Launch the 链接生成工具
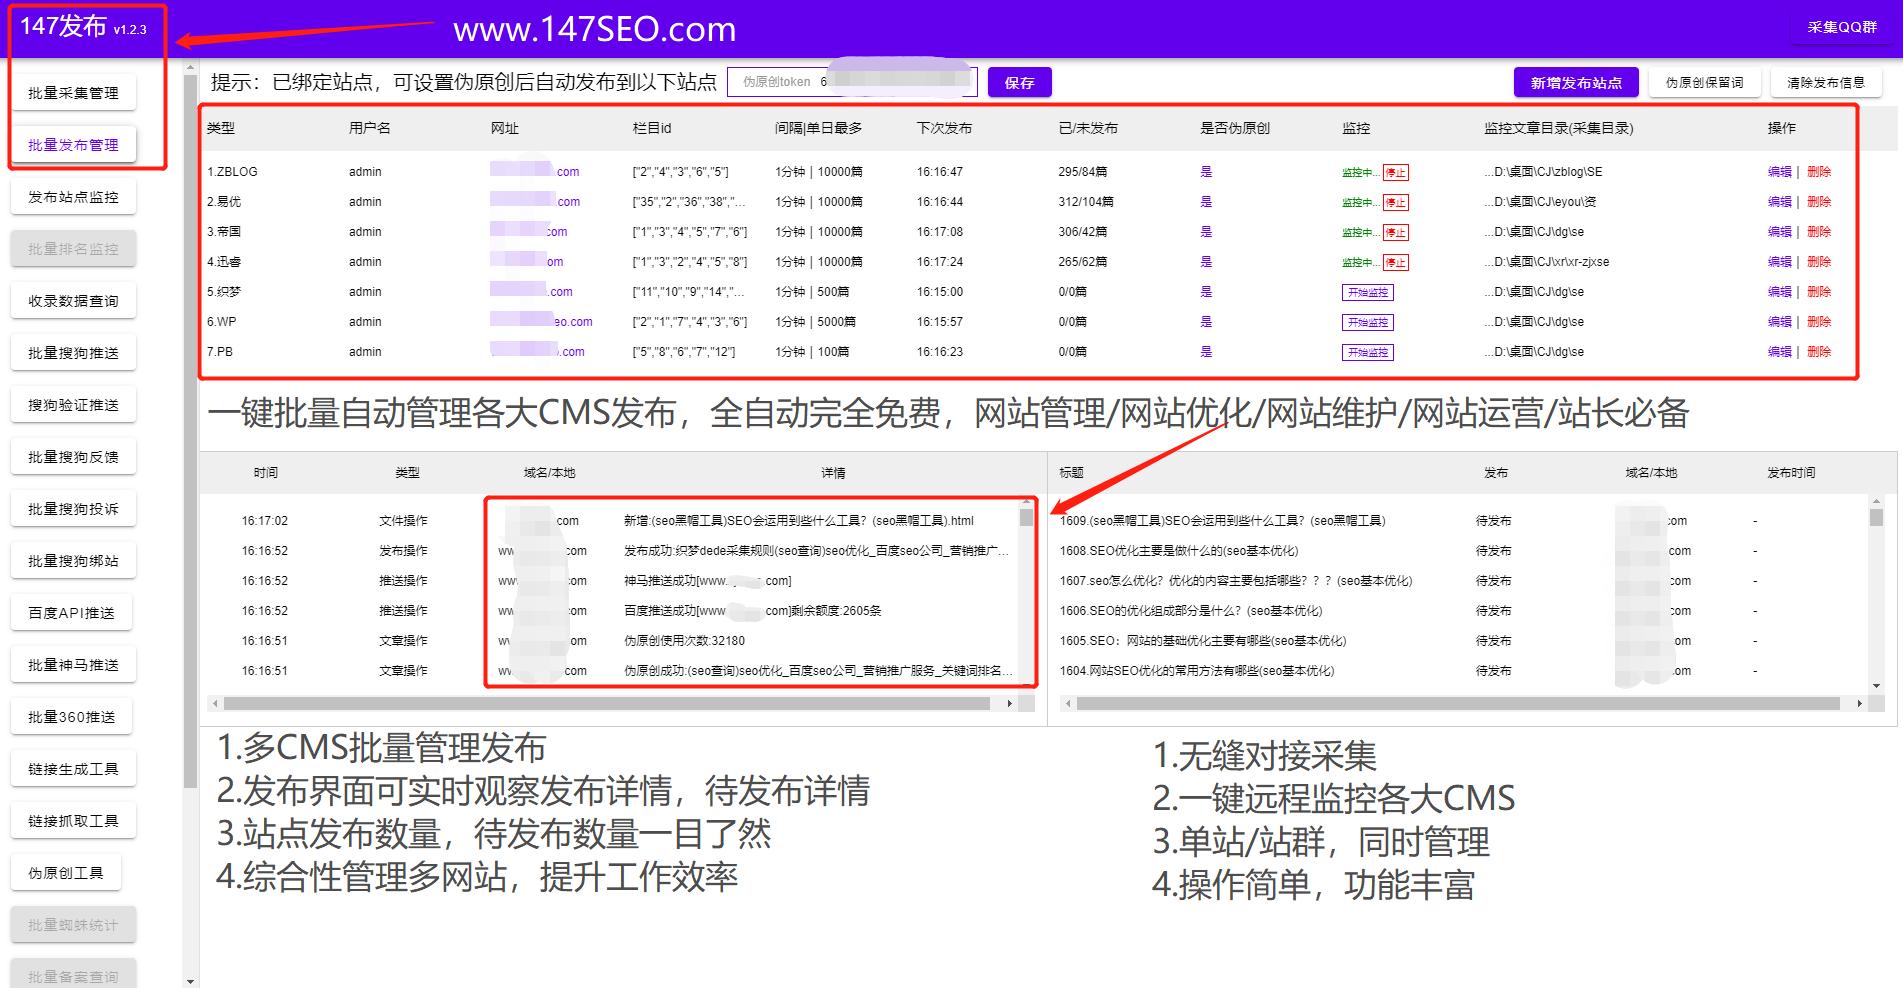 click(x=72, y=768)
